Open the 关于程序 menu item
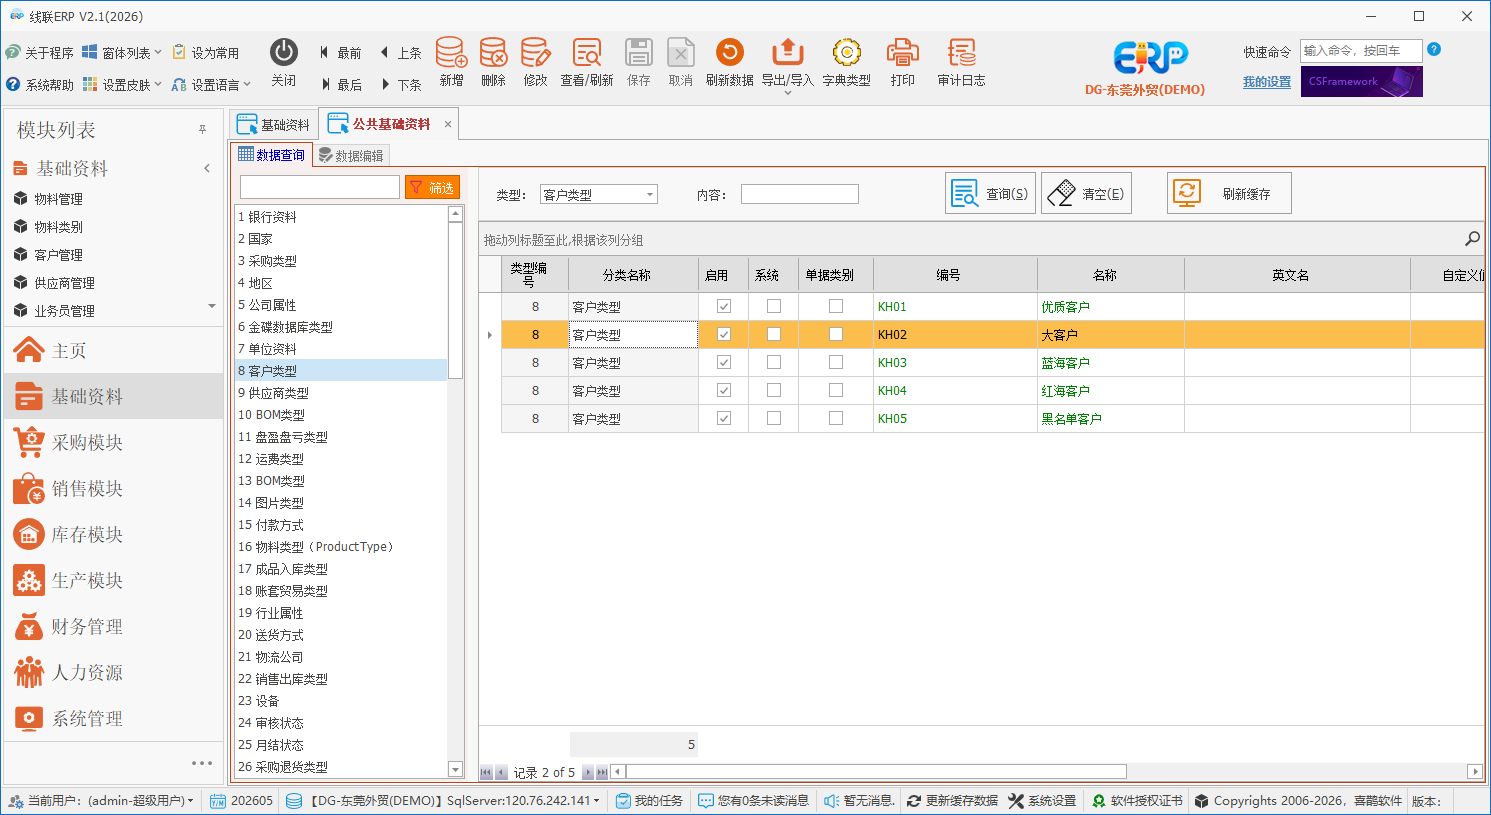Image resolution: width=1491 pixels, height=815 pixels. [x=40, y=53]
